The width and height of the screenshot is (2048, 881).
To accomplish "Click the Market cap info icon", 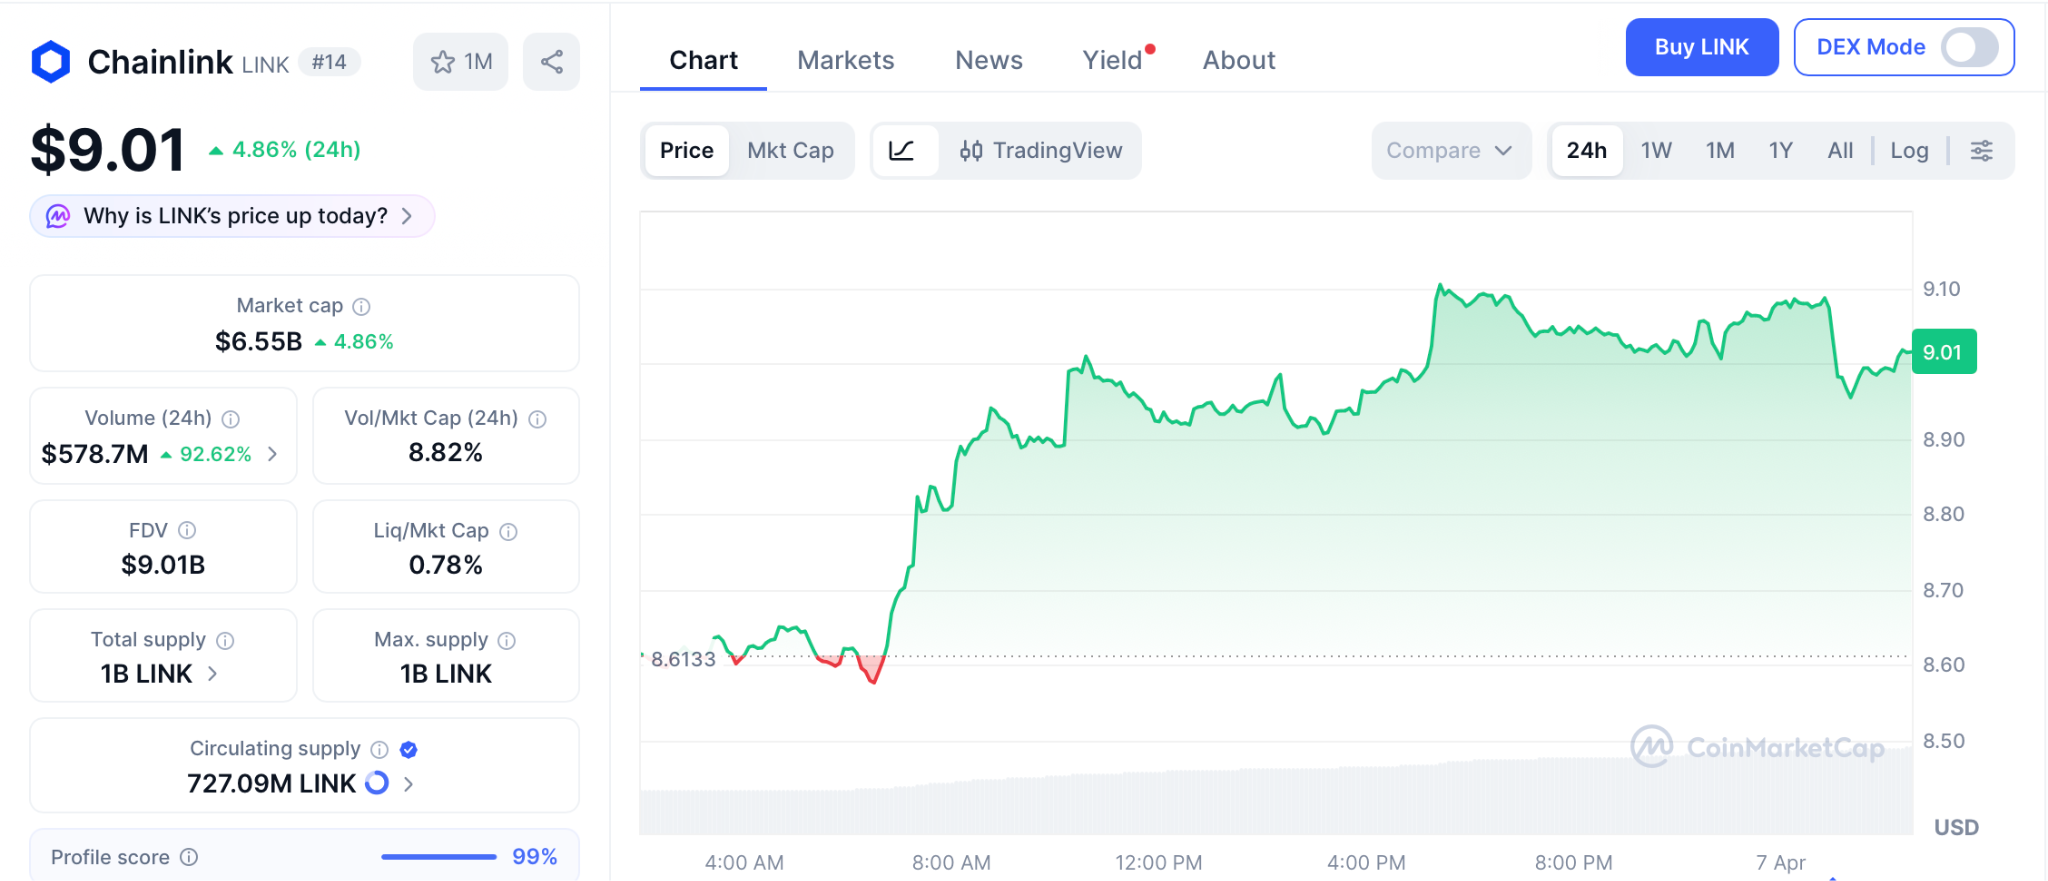I will (x=362, y=307).
